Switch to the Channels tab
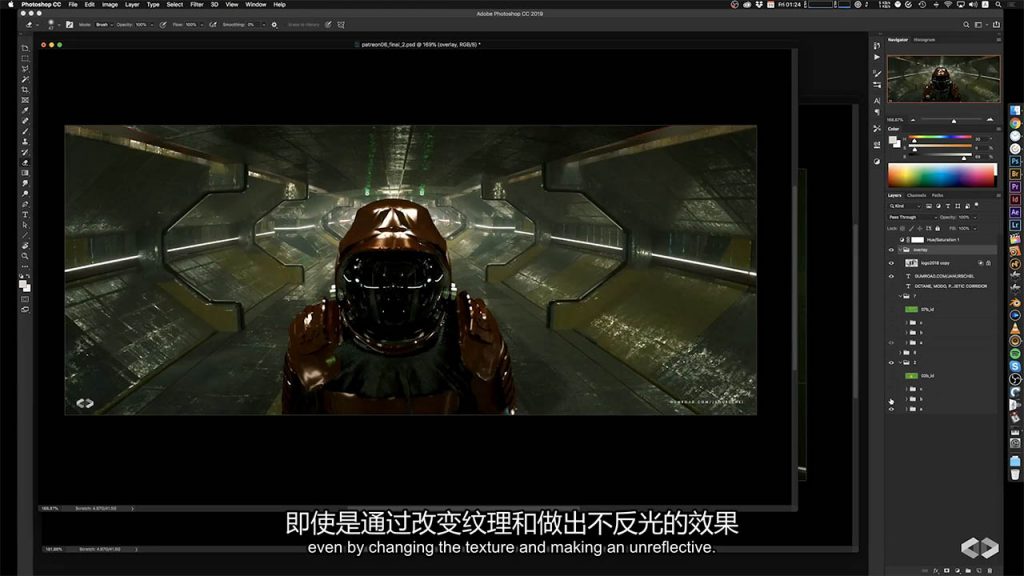Image resolution: width=1024 pixels, height=576 pixels. pyautogui.click(x=916, y=195)
